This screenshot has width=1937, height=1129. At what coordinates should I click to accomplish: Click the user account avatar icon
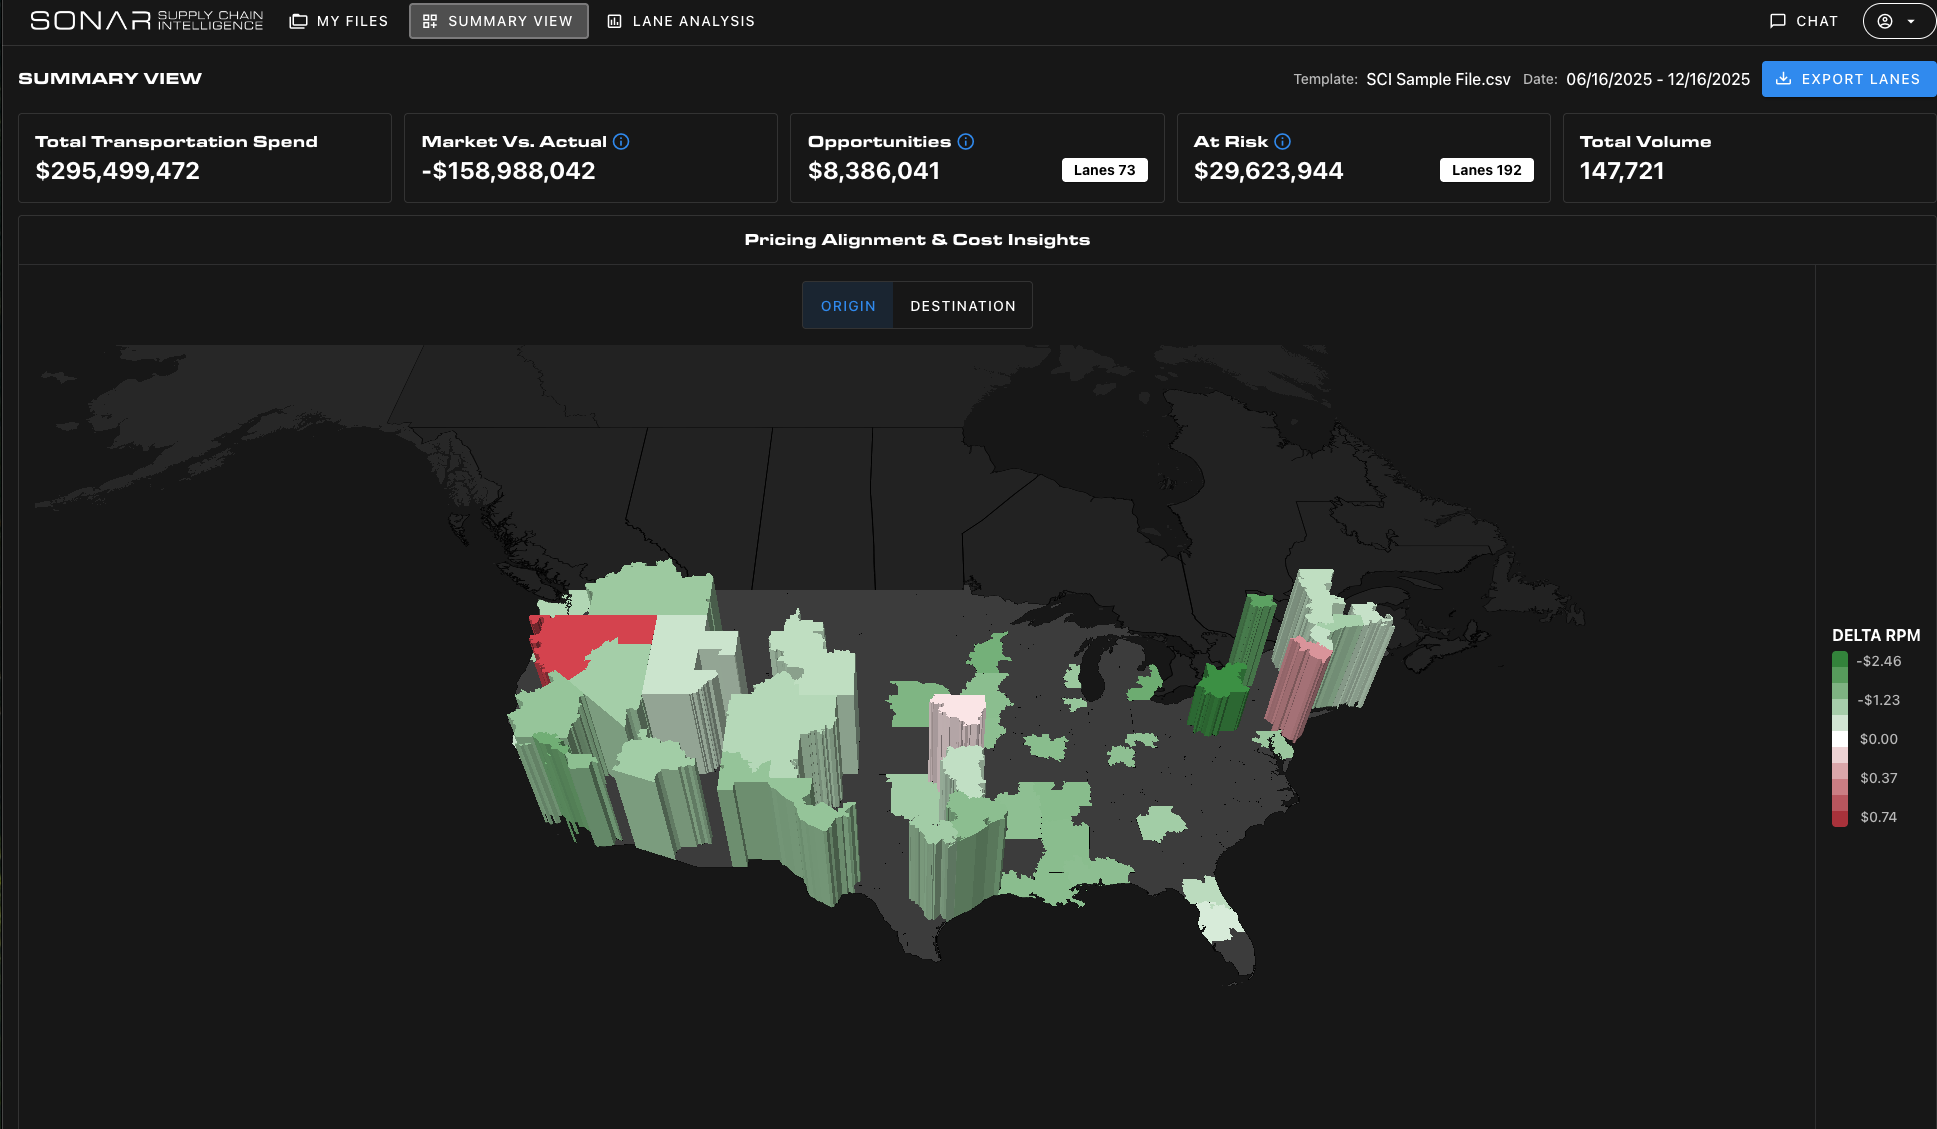click(1885, 21)
